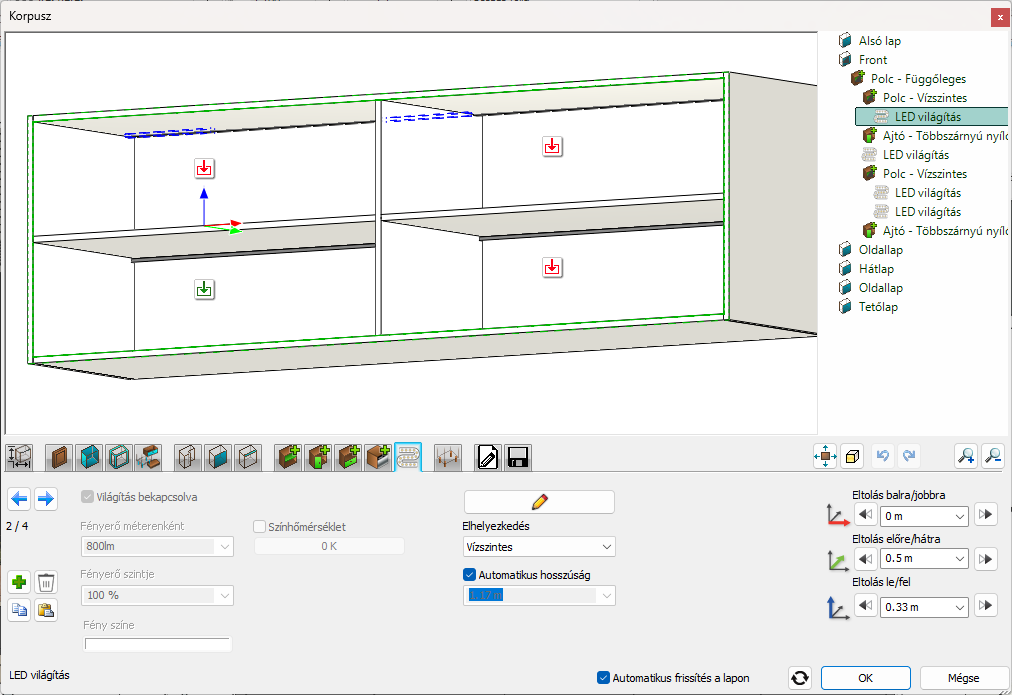
Task: Enable the Színhőmérséklet checkbox
Action: coord(260,527)
